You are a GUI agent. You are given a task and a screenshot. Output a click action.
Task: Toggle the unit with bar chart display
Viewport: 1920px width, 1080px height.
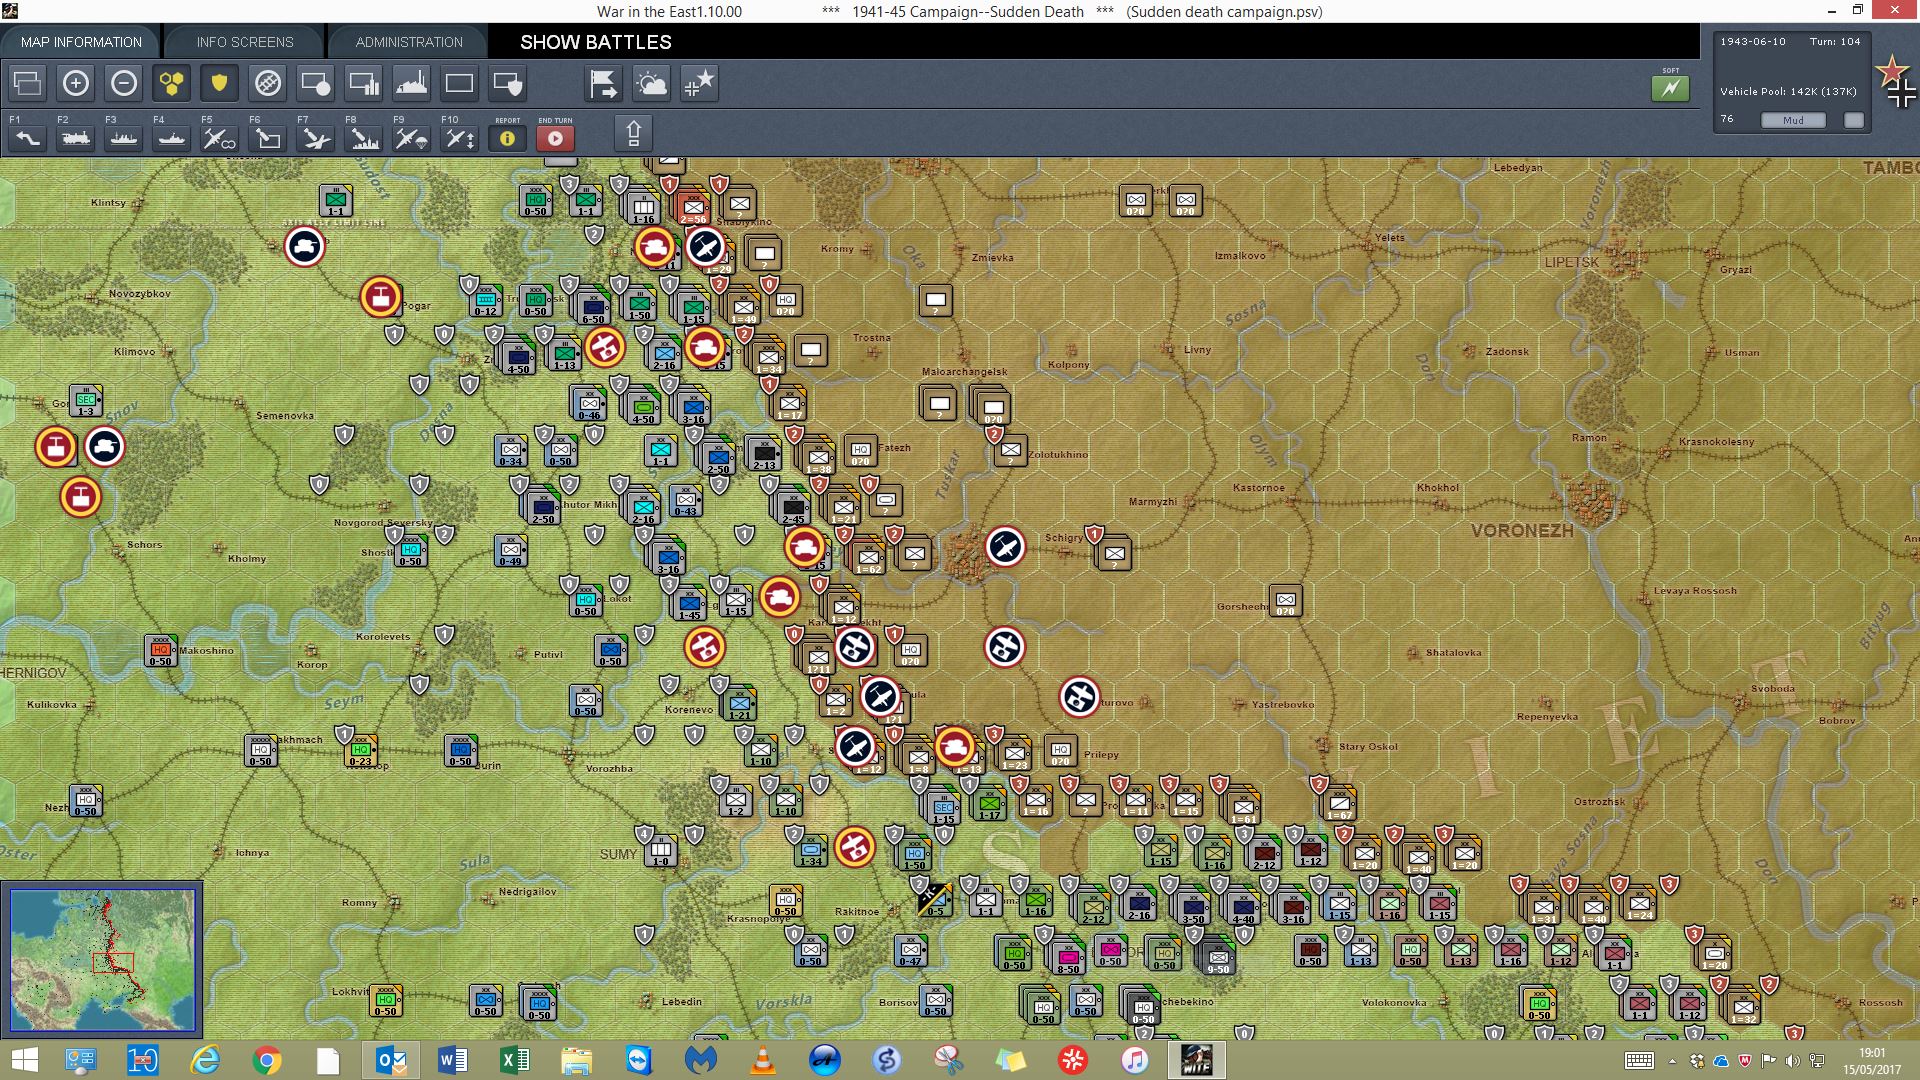pos(364,83)
